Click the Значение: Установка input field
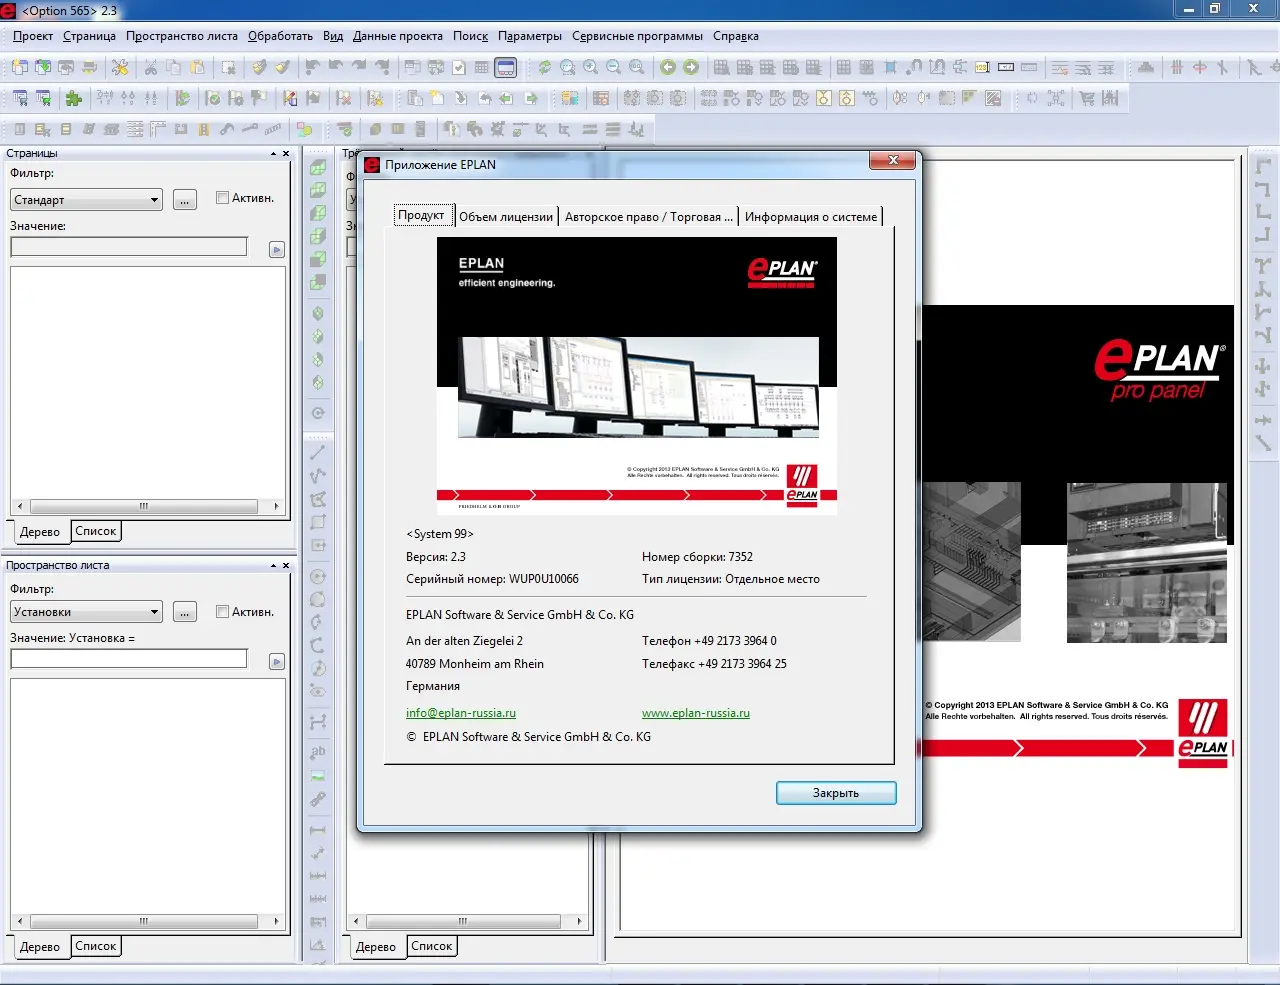 (129, 658)
